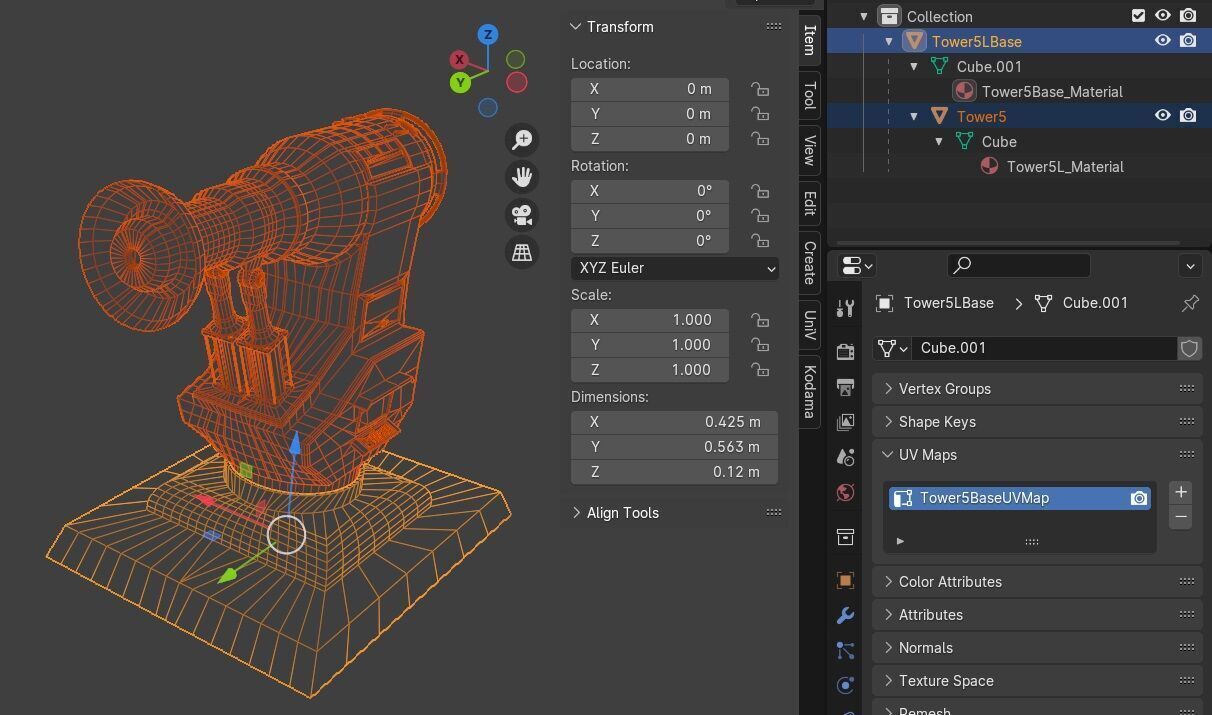Expand the Normals panel

tap(888, 647)
